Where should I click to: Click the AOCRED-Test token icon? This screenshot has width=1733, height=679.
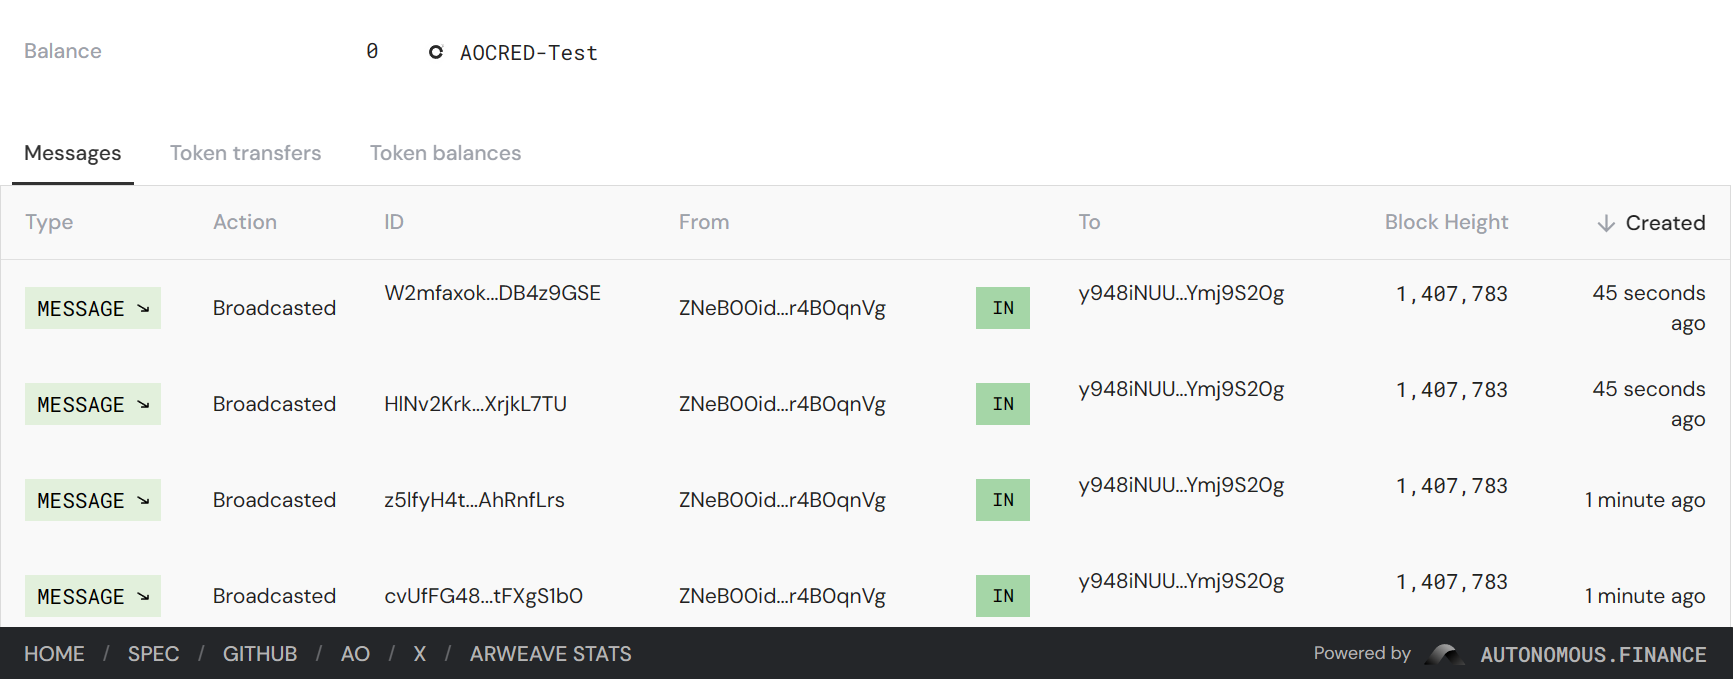[x=436, y=52]
